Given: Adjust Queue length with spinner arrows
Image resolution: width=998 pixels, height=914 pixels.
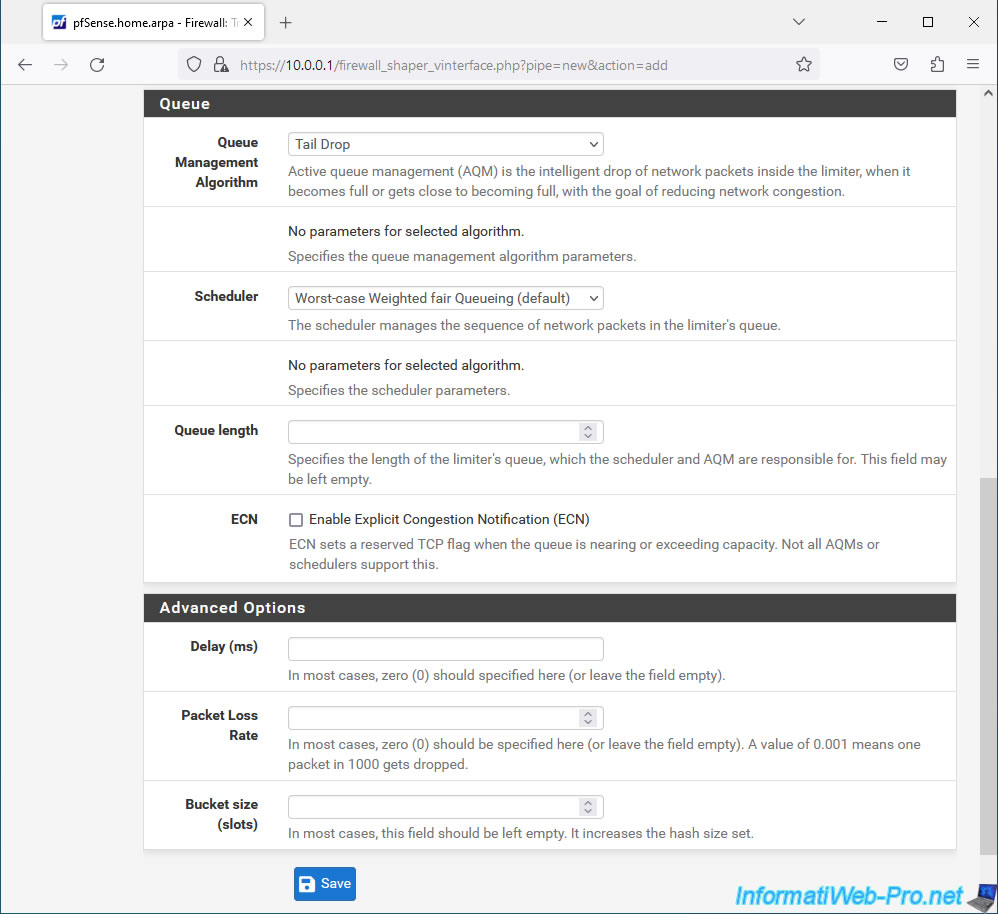Looking at the screenshot, I should (x=588, y=432).
